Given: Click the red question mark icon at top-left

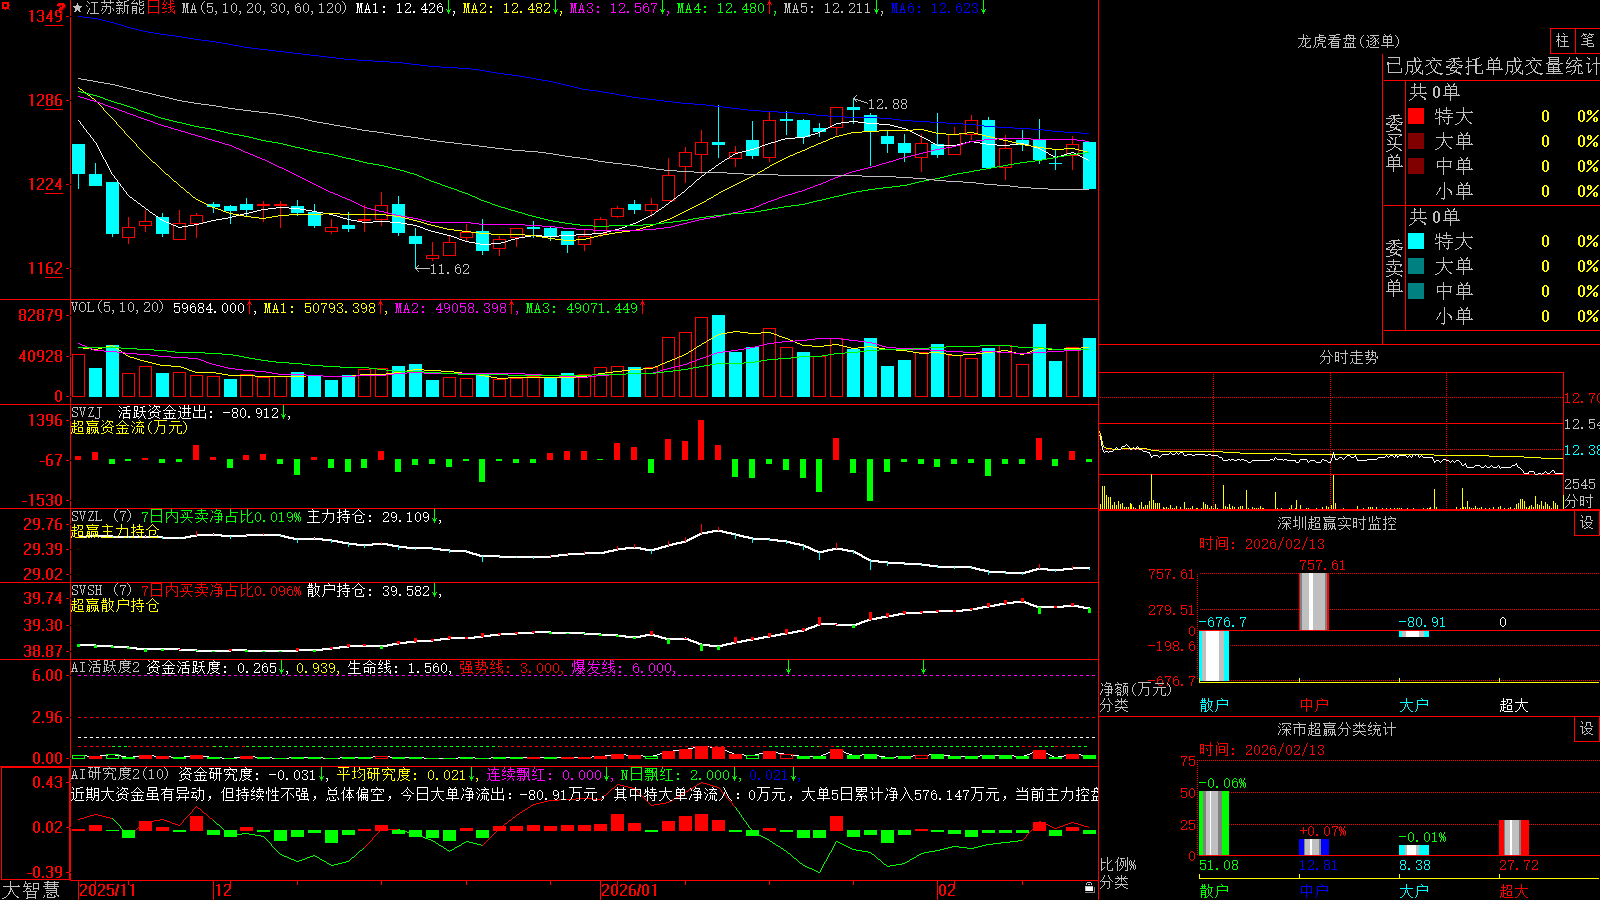Looking at the screenshot, I should 61,8.
